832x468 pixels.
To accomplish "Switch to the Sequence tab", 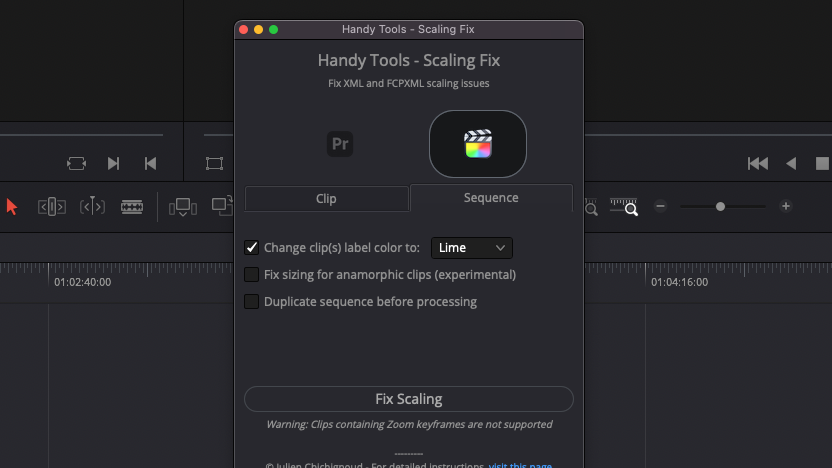I will coord(491,197).
